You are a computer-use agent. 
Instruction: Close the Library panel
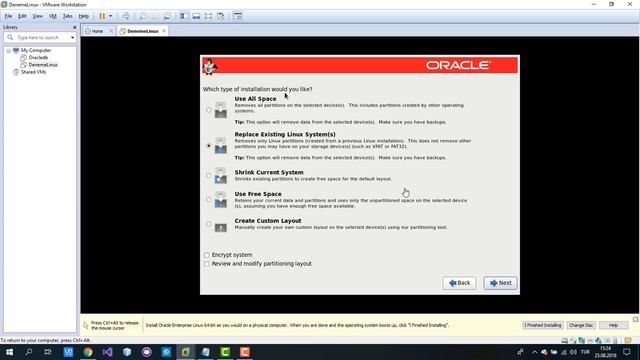(74, 27)
